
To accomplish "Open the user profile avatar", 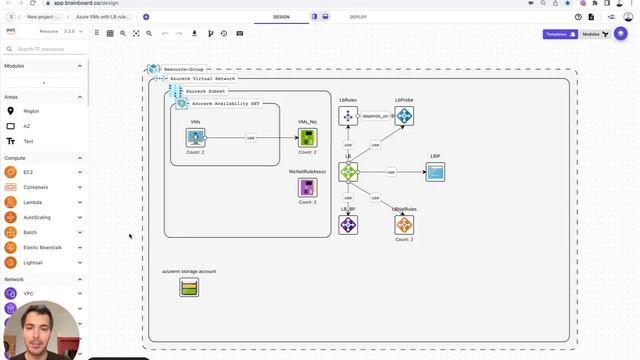I will (x=628, y=17).
